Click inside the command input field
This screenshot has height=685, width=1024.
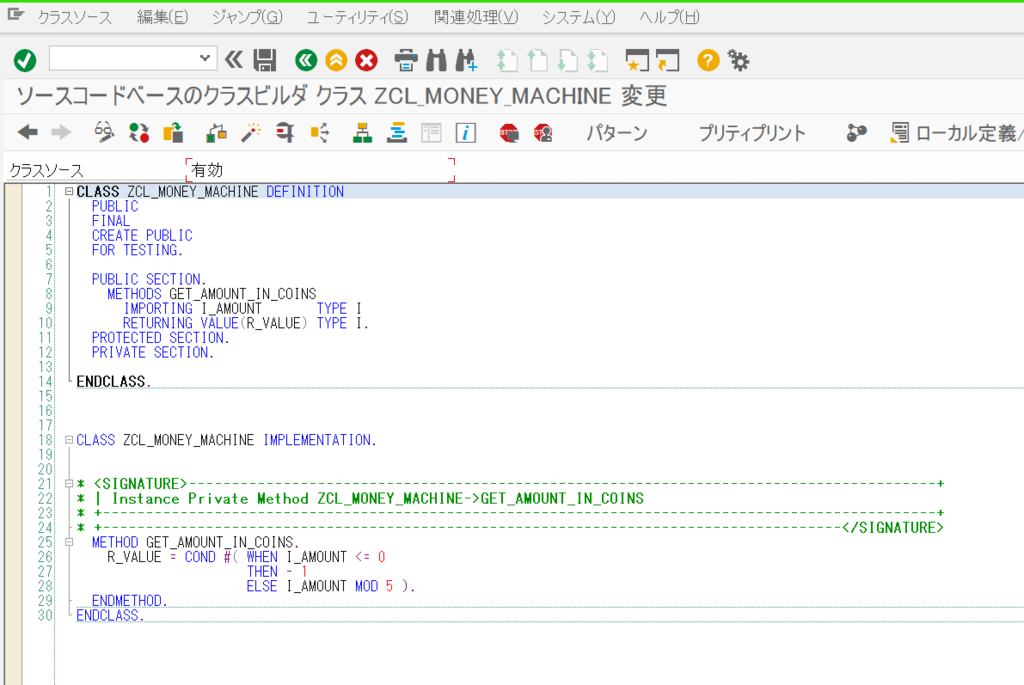coord(124,58)
